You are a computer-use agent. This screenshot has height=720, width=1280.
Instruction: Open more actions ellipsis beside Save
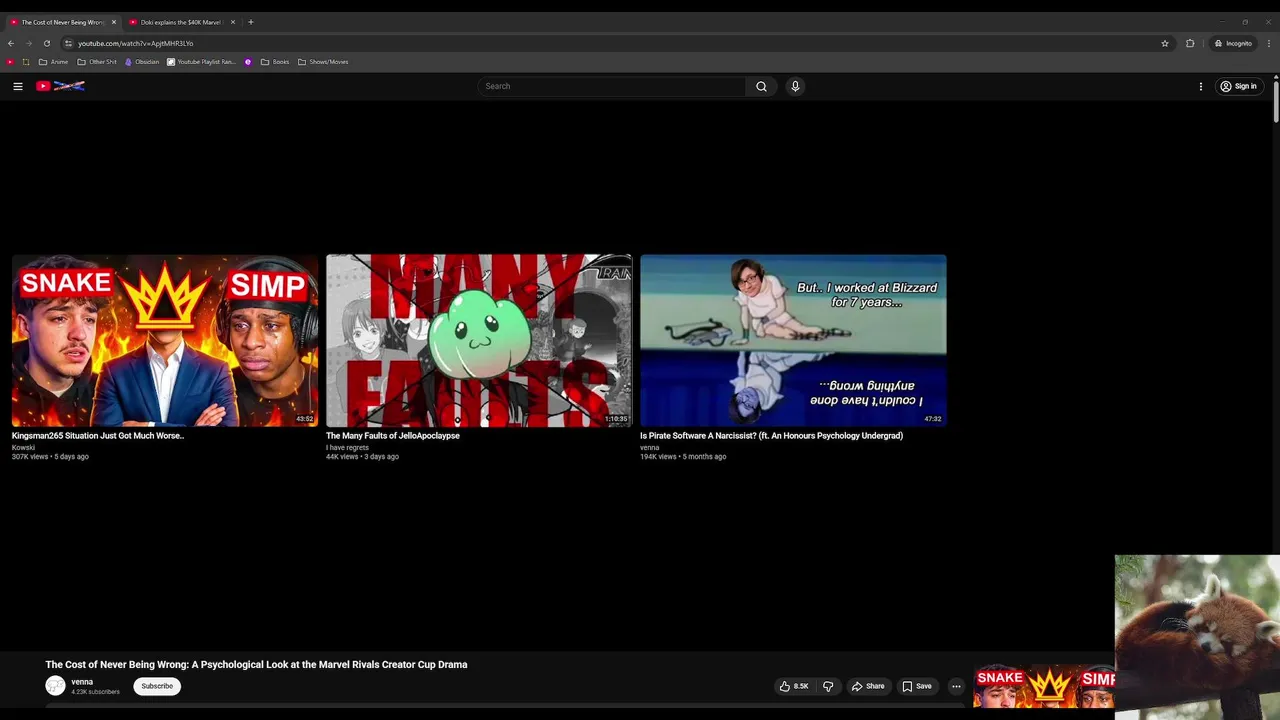pos(956,686)
